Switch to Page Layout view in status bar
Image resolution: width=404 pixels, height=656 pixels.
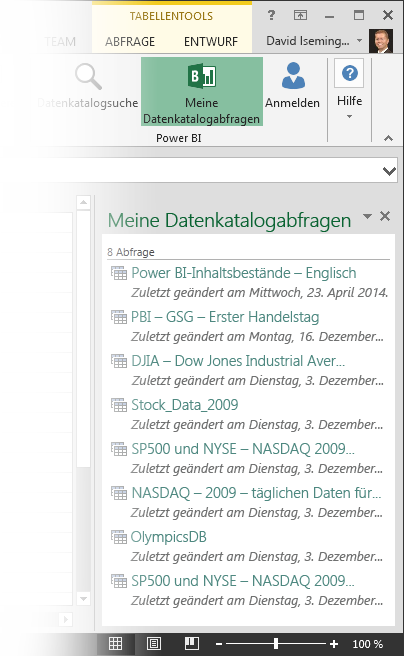153,643
